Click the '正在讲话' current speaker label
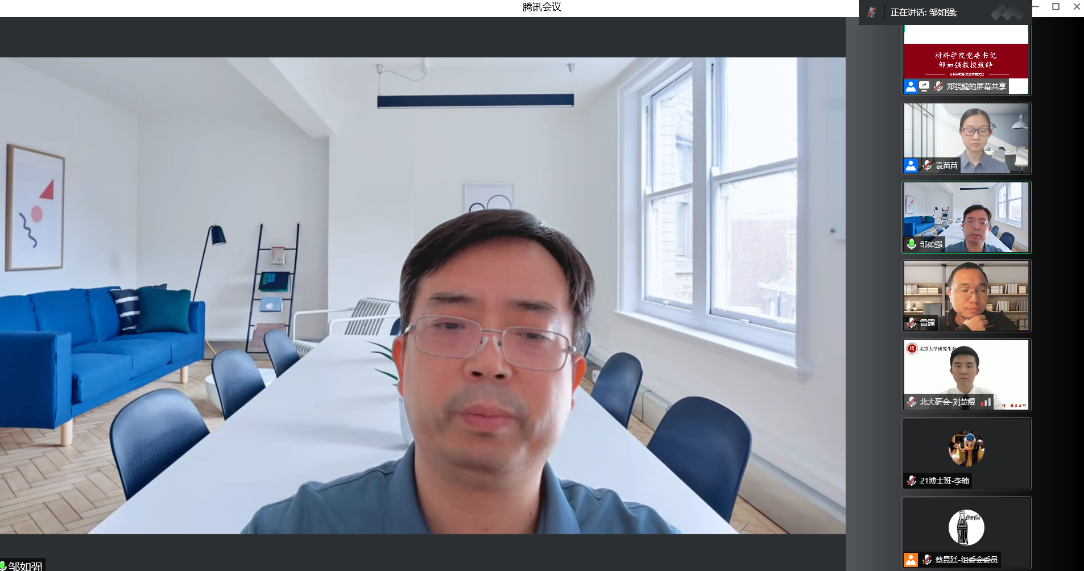This screenshot has width=1084, height=571. (x=923, y=12)
